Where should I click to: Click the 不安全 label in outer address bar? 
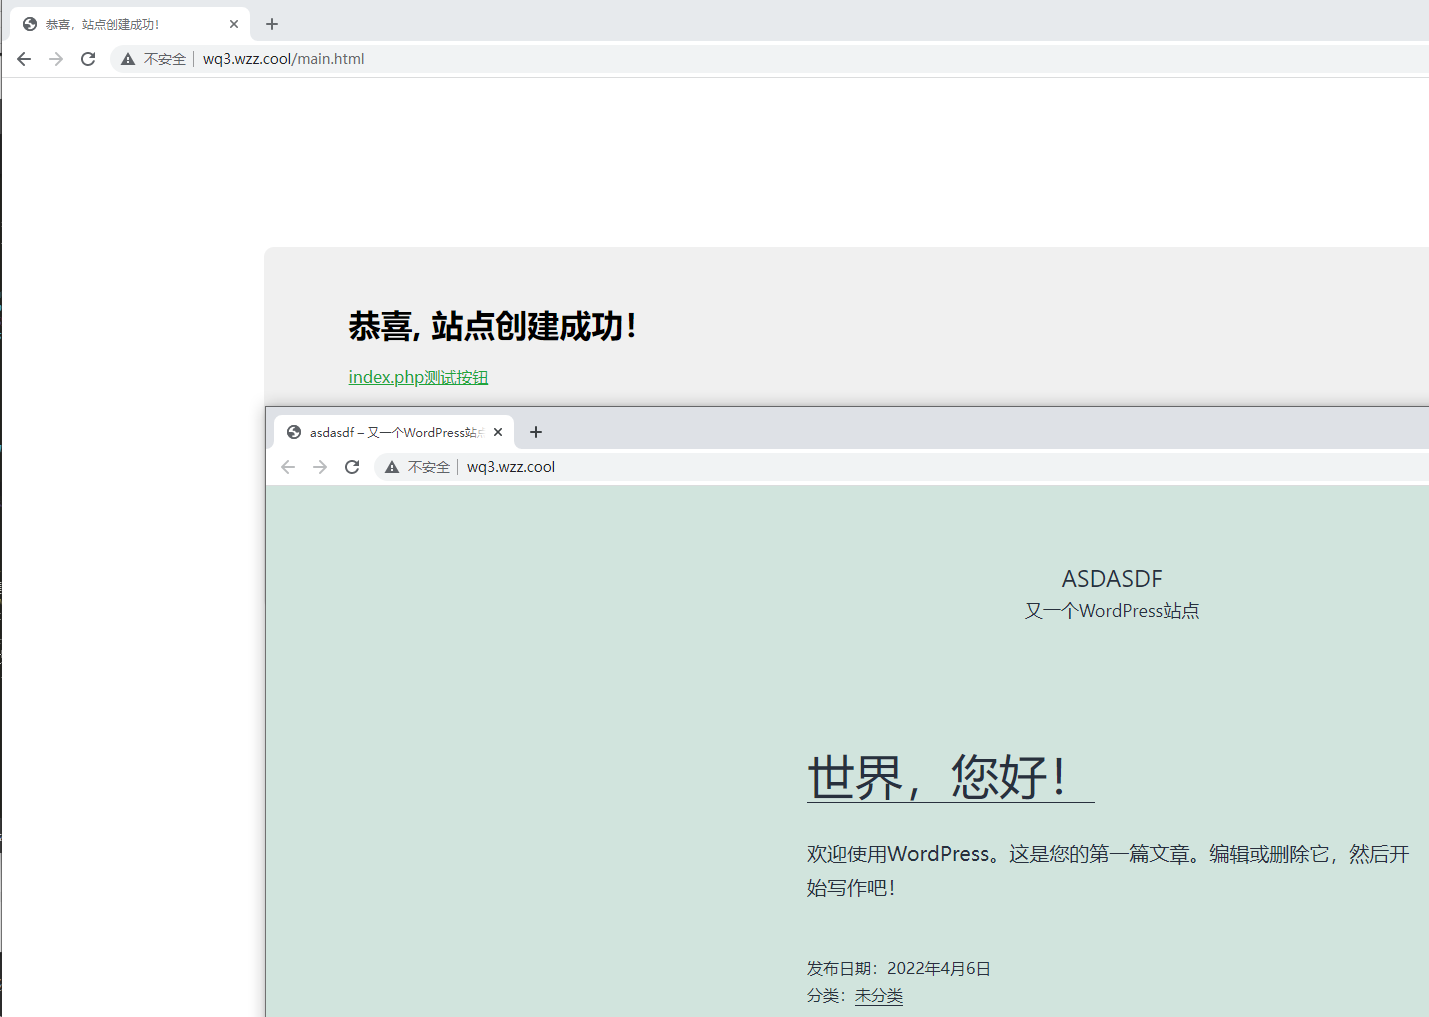[165, 59]
